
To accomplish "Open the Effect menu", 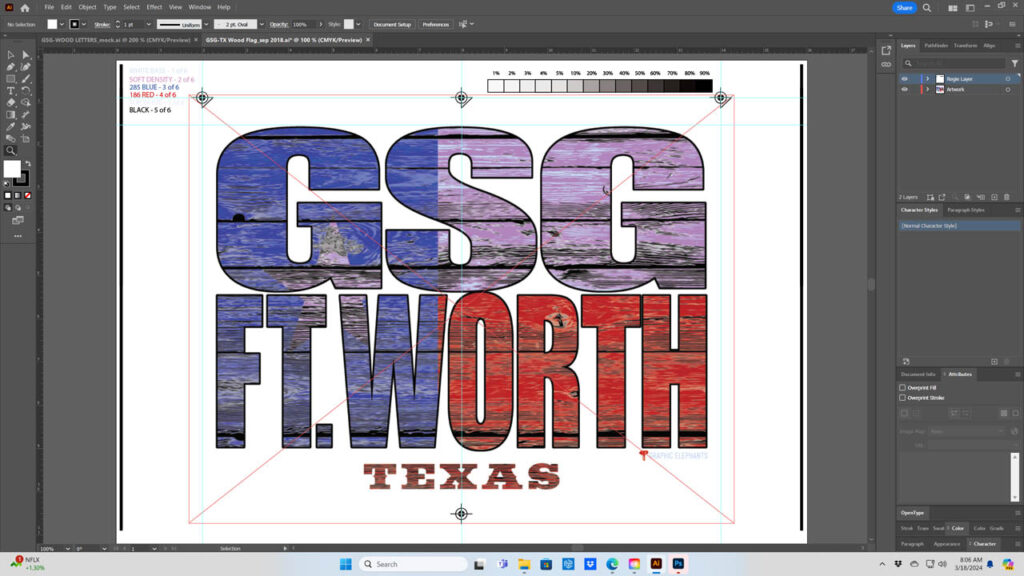I will point(154,7).
